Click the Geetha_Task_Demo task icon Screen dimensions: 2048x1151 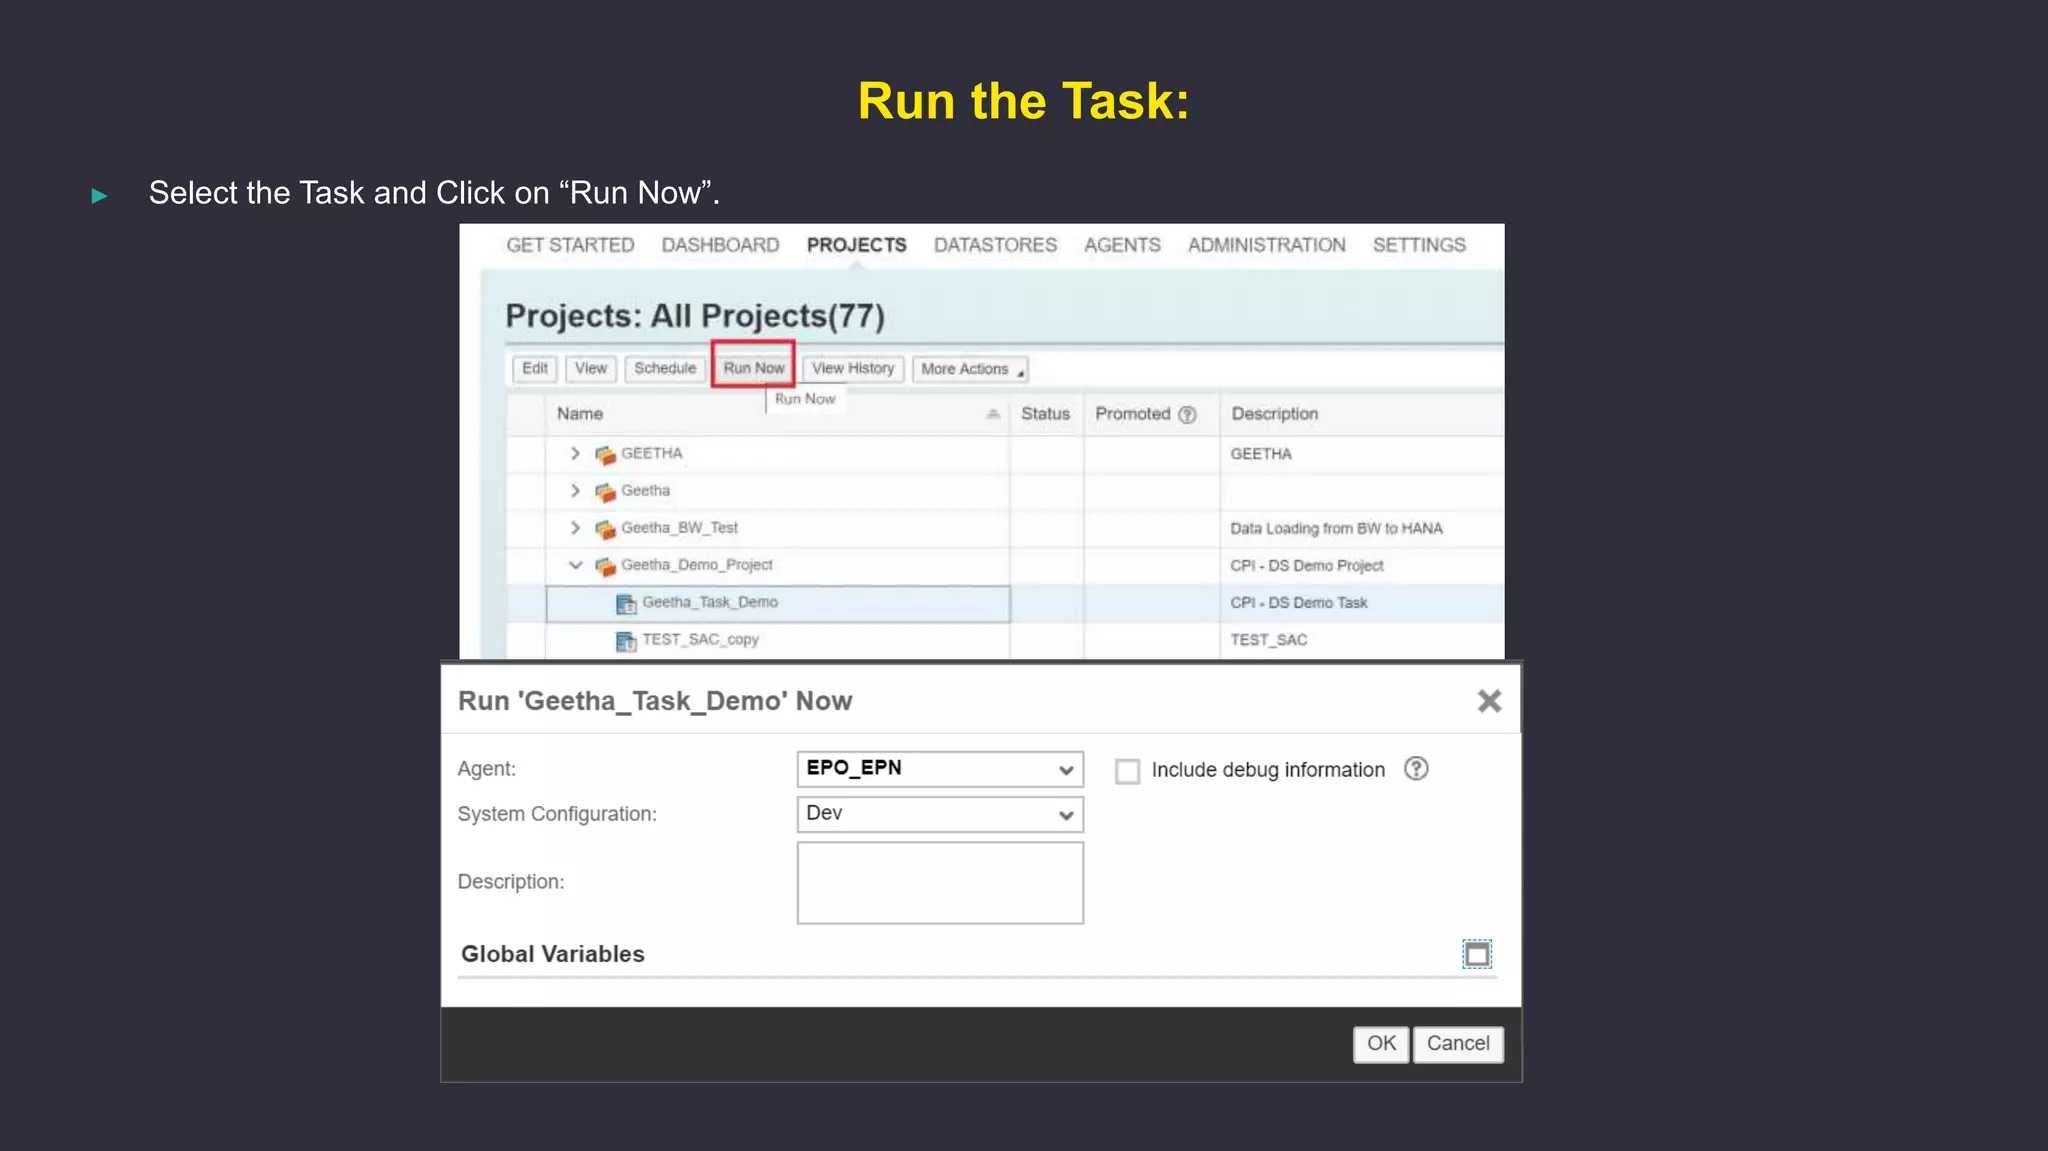tap(626, 603)
